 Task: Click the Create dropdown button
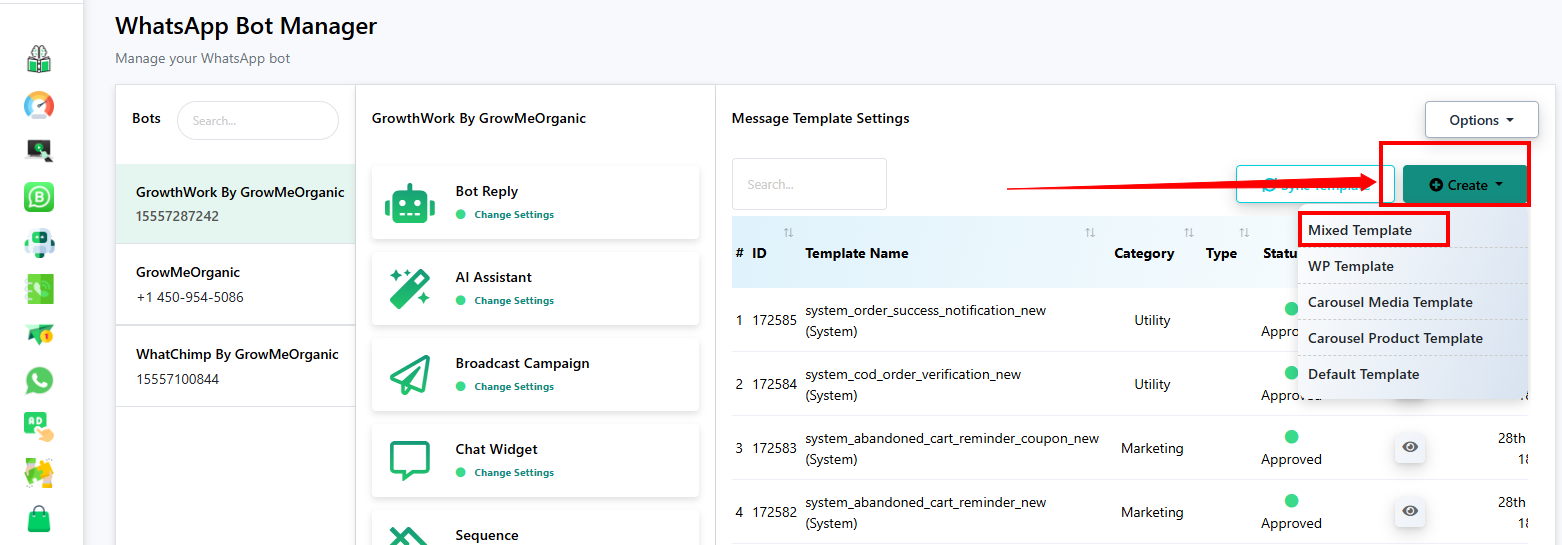pos(1465,185)
